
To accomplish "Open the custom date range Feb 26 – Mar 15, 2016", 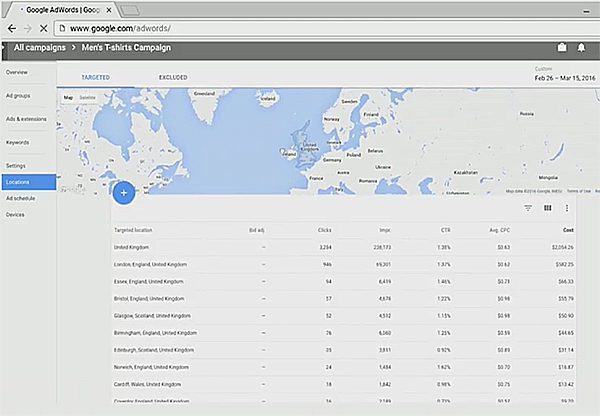I will click(x=565, y=78).
